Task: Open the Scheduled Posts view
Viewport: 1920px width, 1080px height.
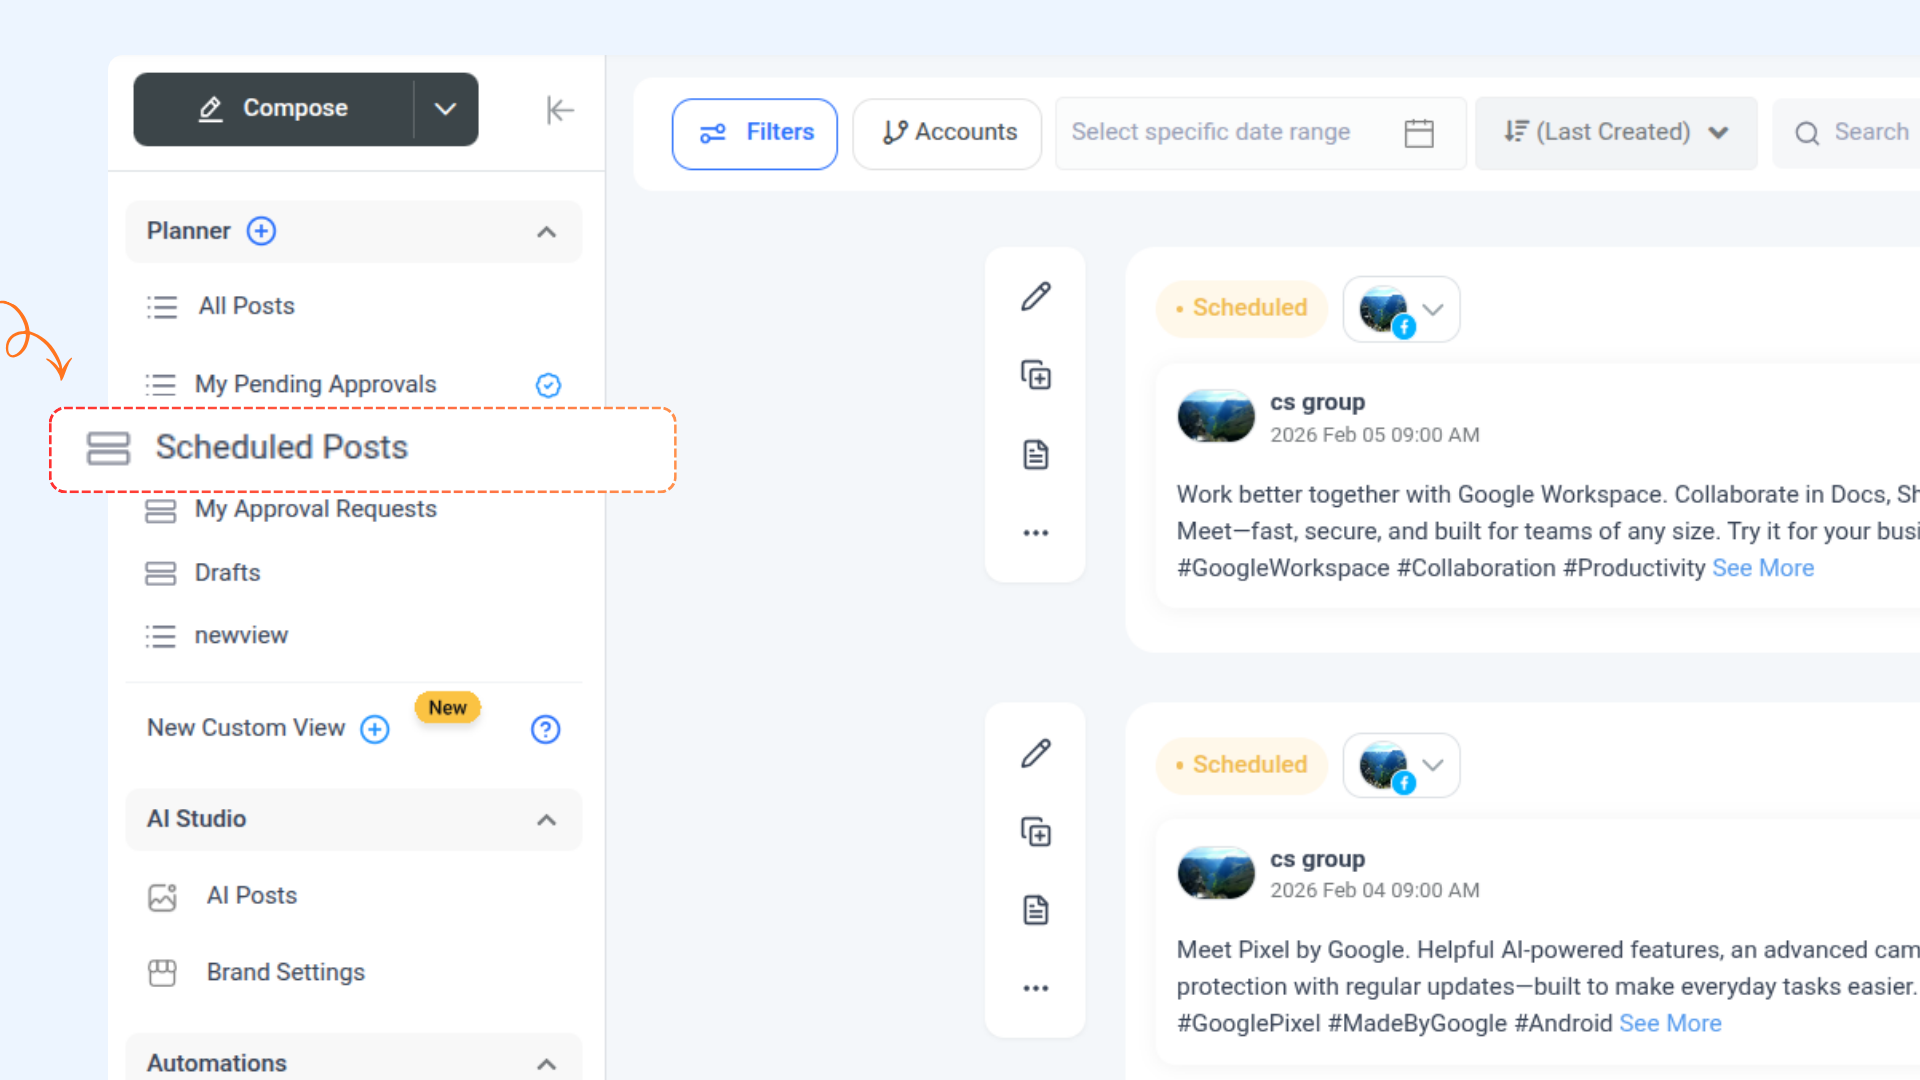Action: pos(282,448)
